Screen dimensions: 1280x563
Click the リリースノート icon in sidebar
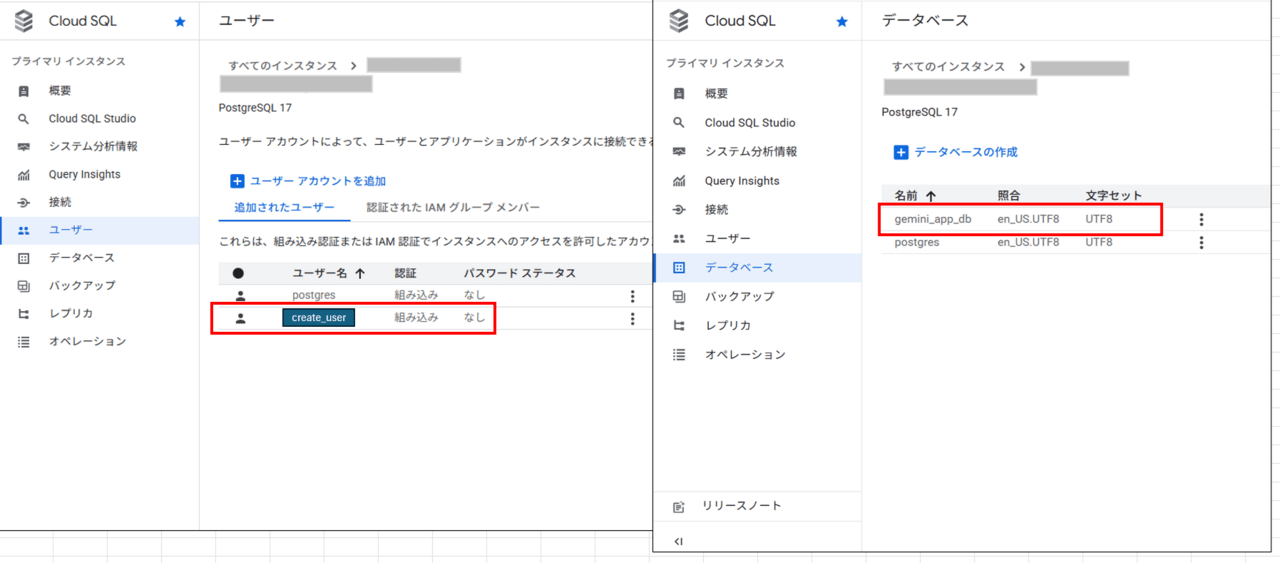tap(680, 507)
